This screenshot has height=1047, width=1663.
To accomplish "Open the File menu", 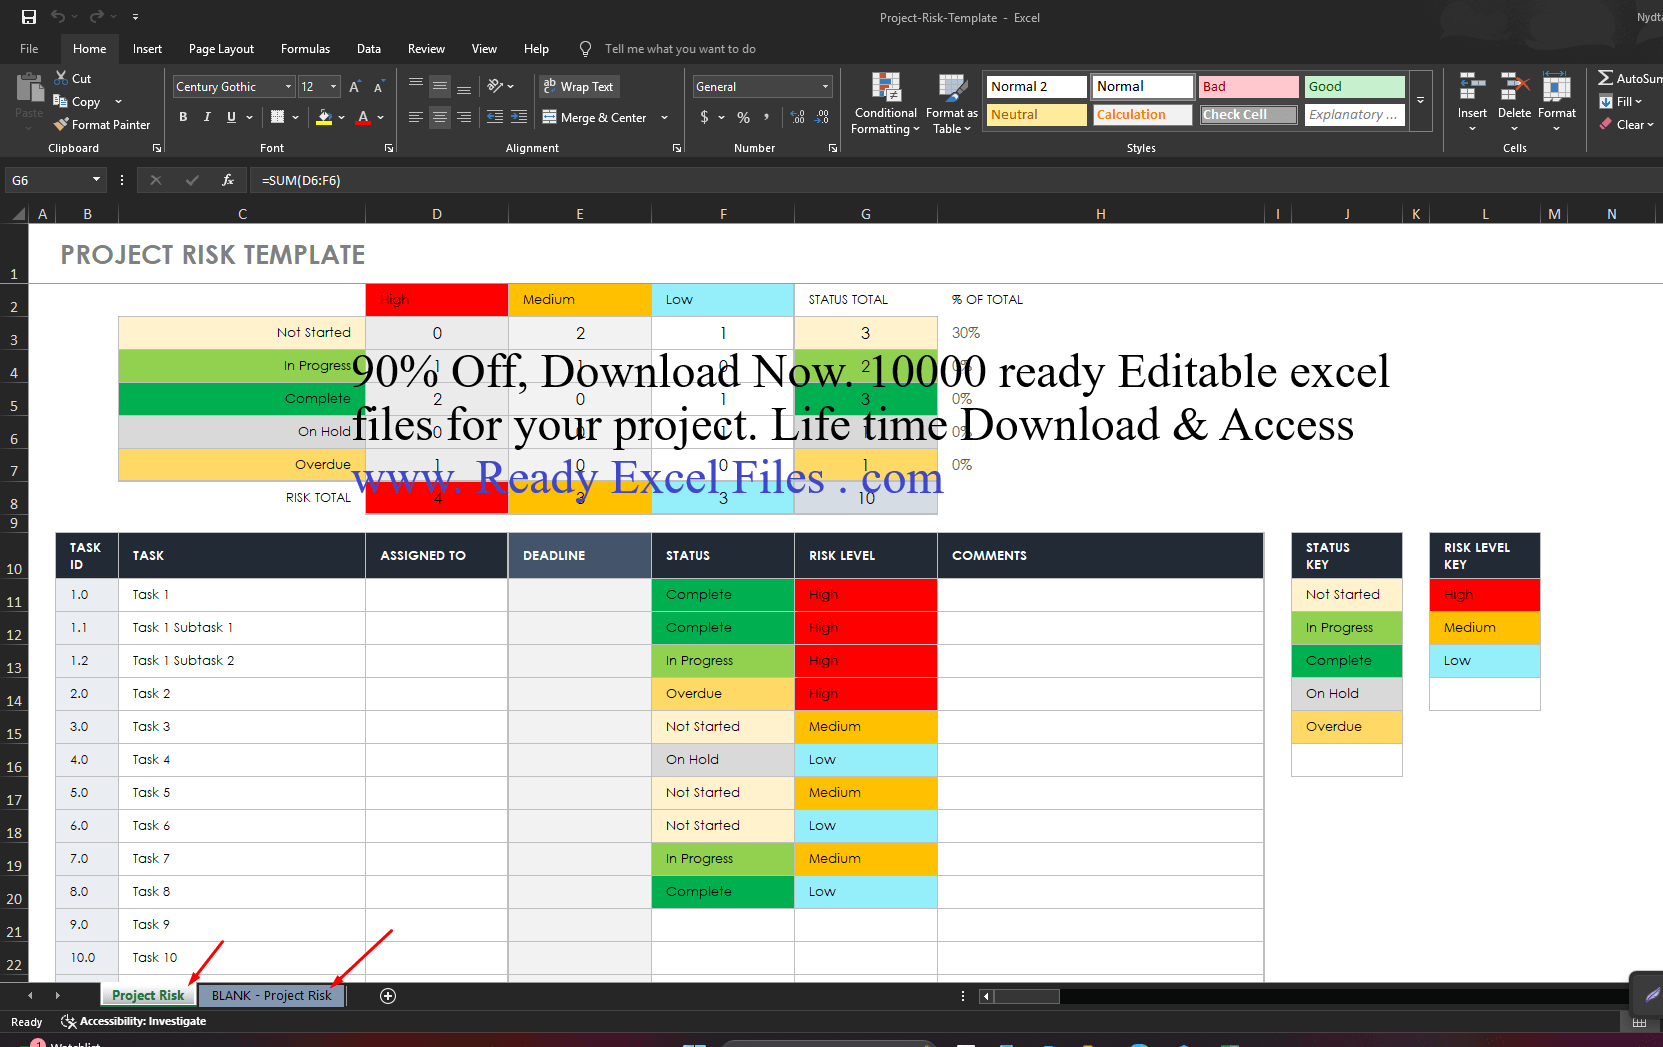I will coord(29,49).
